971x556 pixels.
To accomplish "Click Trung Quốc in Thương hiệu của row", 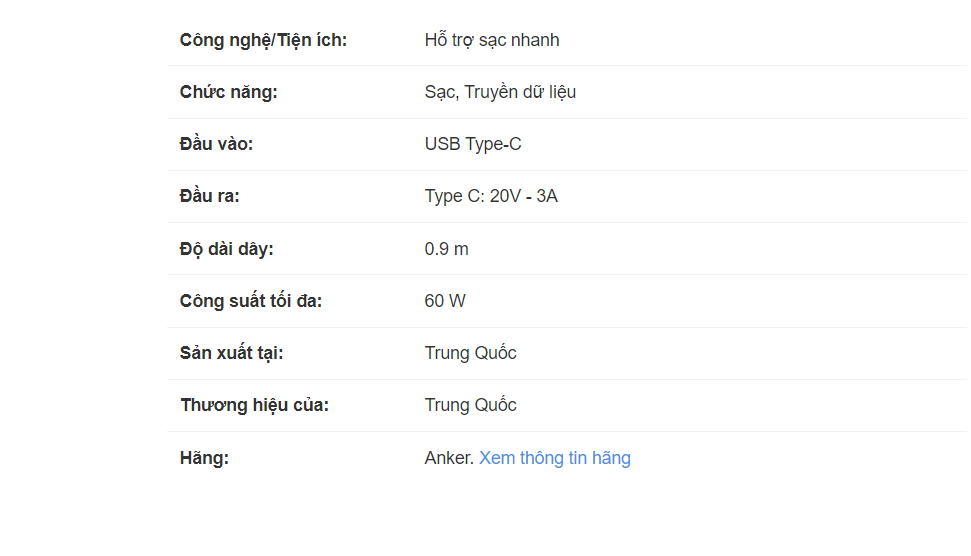I will [470, 405].
